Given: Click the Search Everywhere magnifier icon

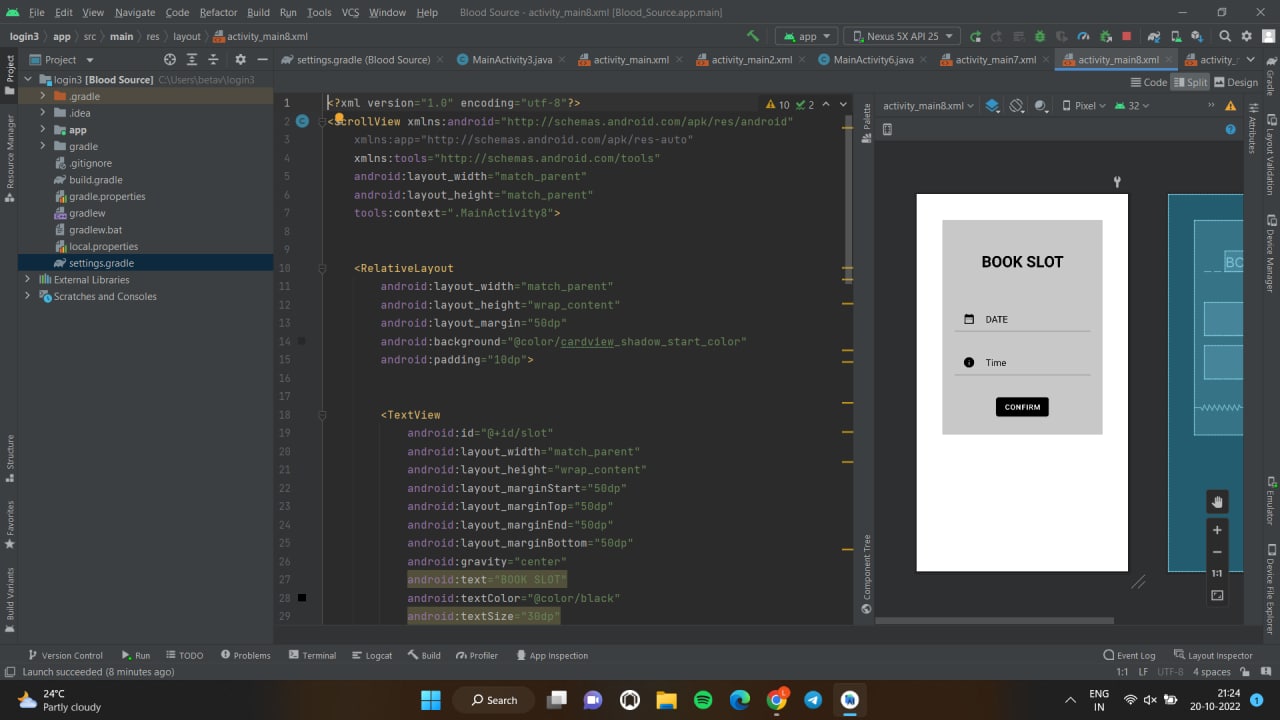Looking at the screenshot, I should pyautogui.click(x=1225, y=36).
